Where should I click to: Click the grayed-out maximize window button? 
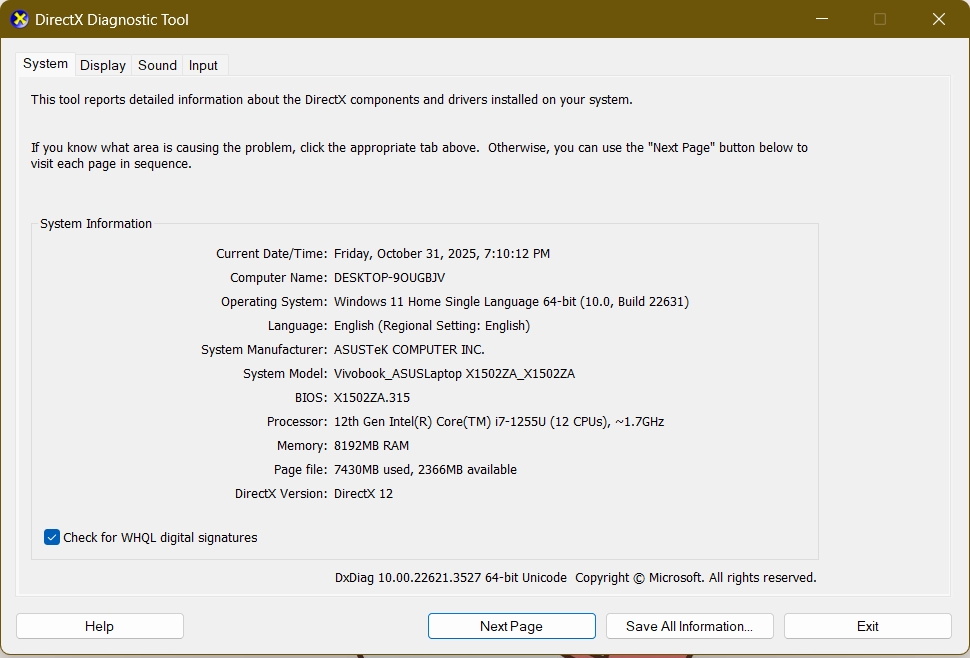(x=880, y=19)
